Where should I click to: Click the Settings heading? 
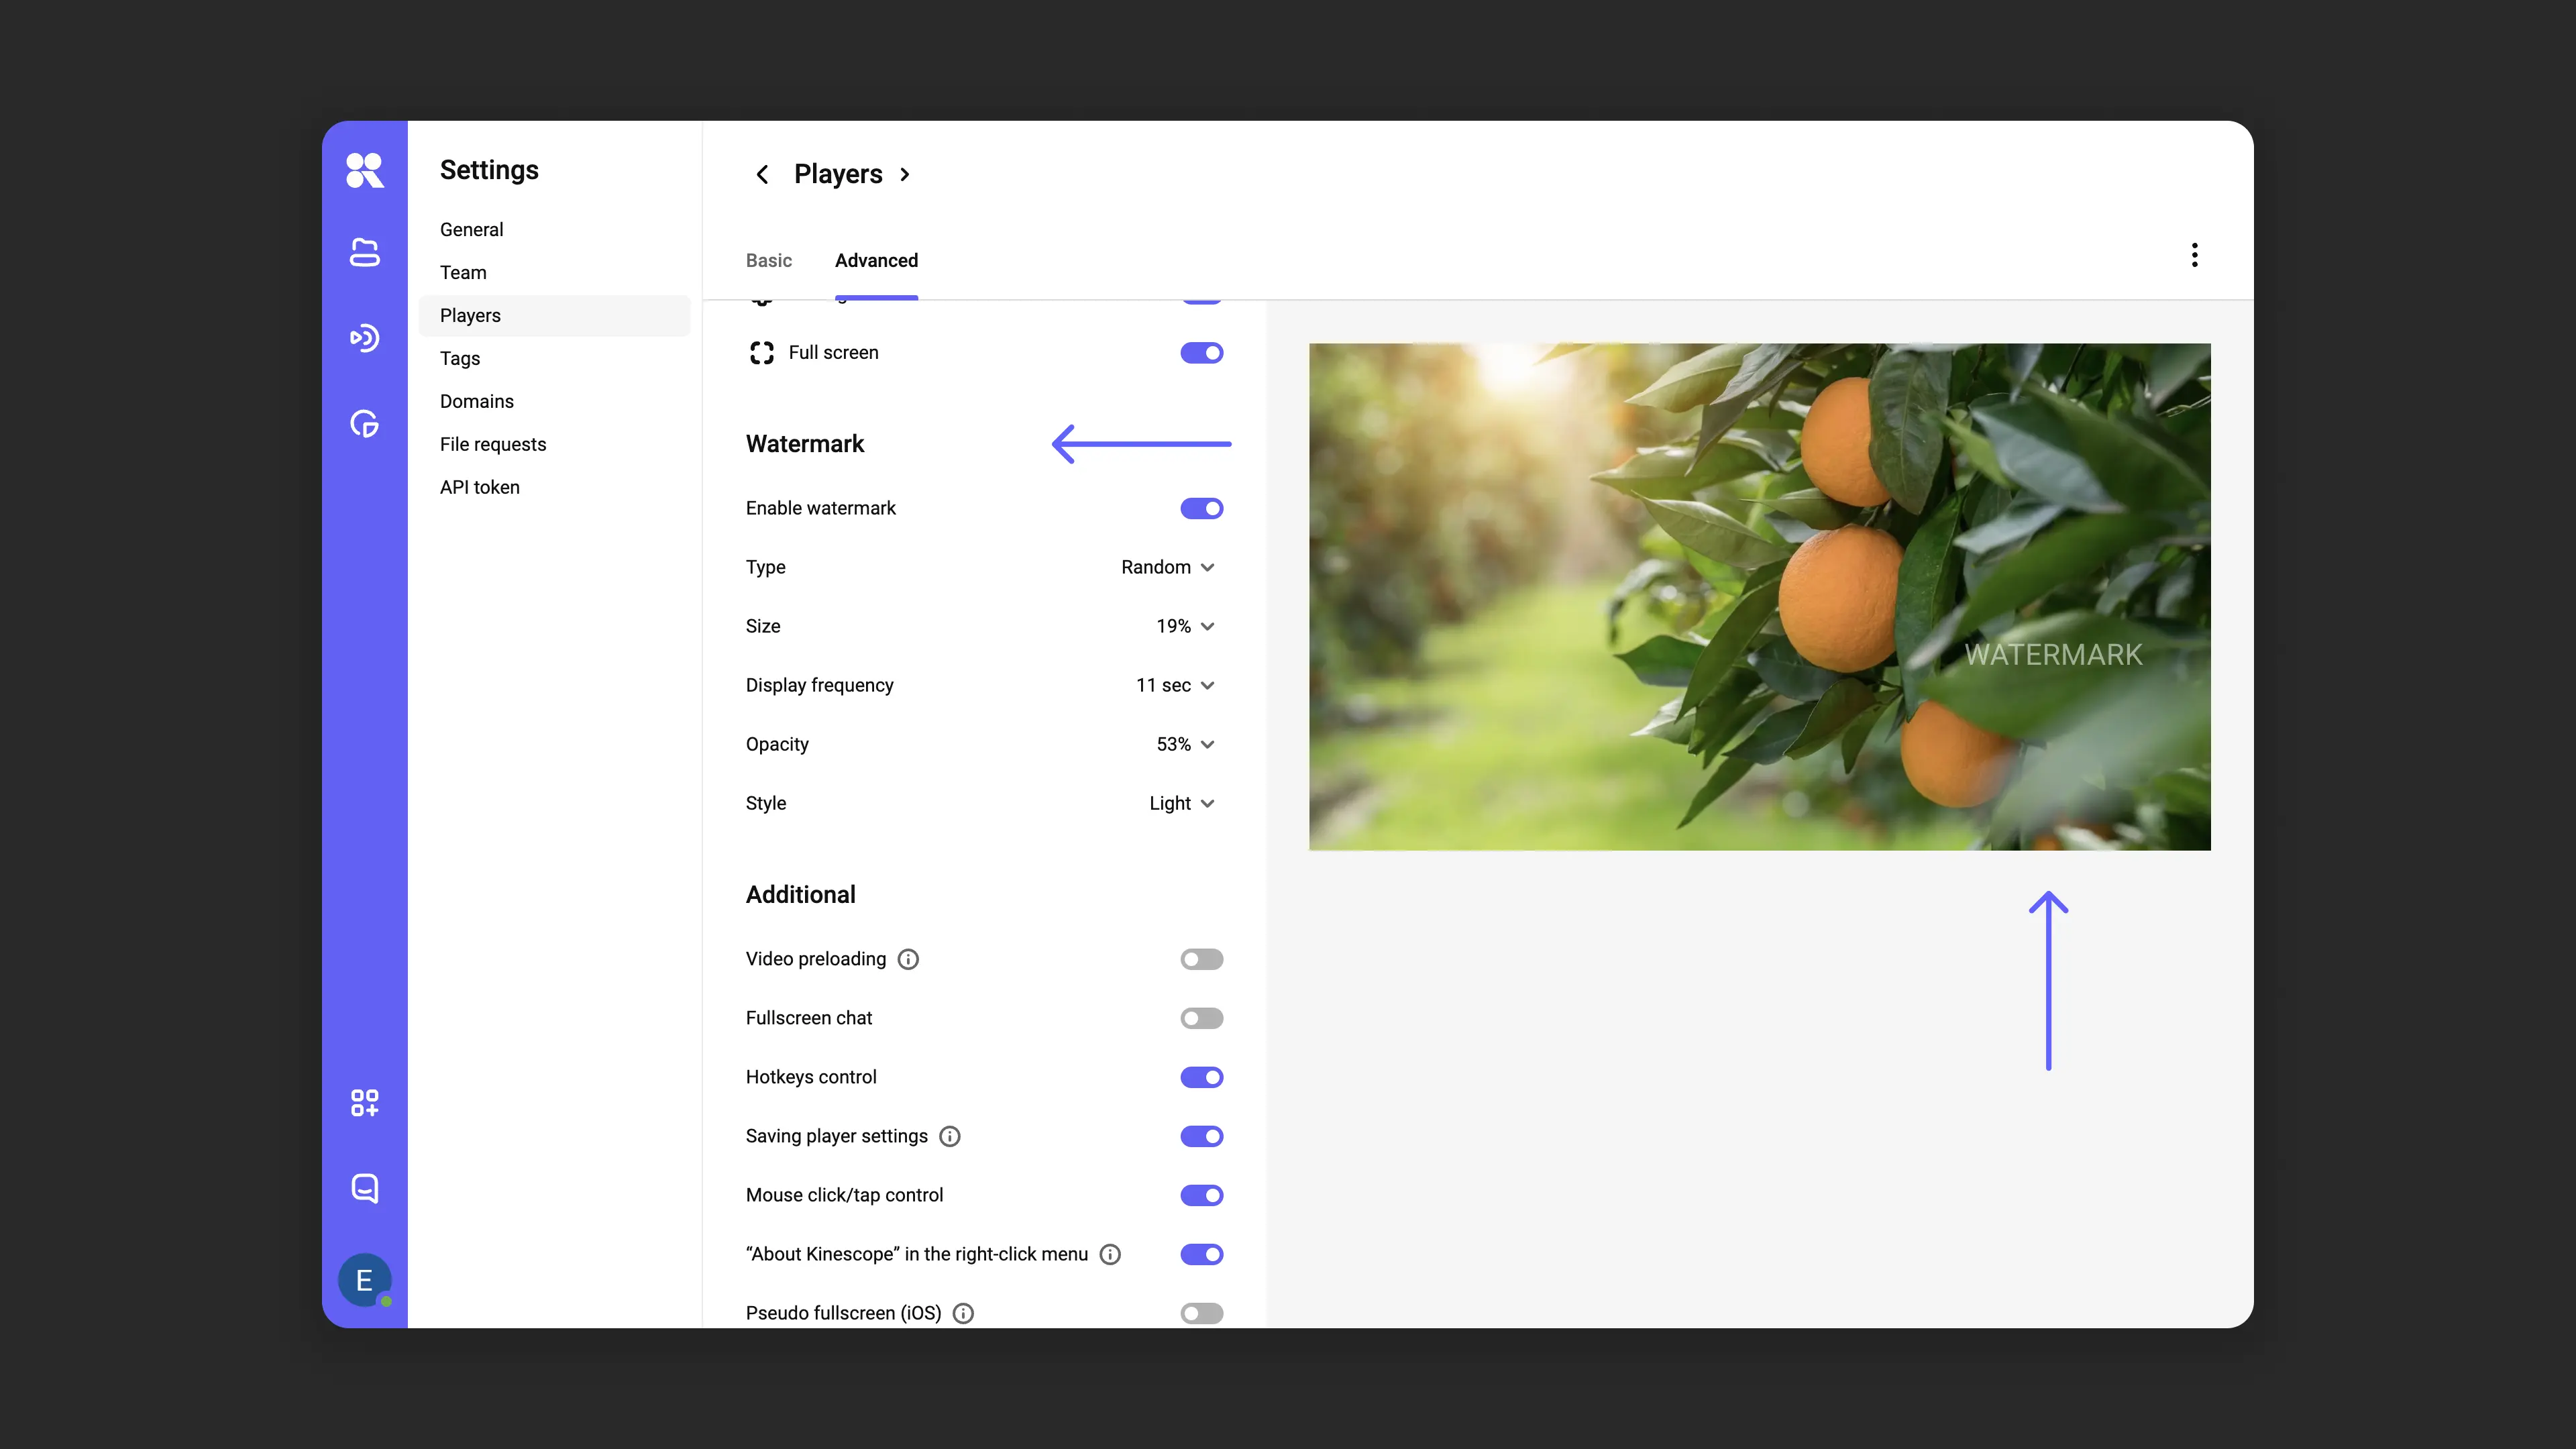tap(489, 170)
